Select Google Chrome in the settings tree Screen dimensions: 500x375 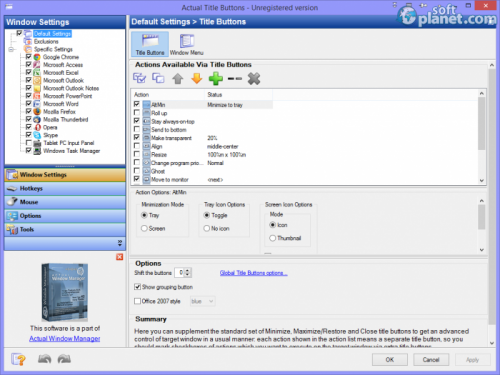coord(61,57)
